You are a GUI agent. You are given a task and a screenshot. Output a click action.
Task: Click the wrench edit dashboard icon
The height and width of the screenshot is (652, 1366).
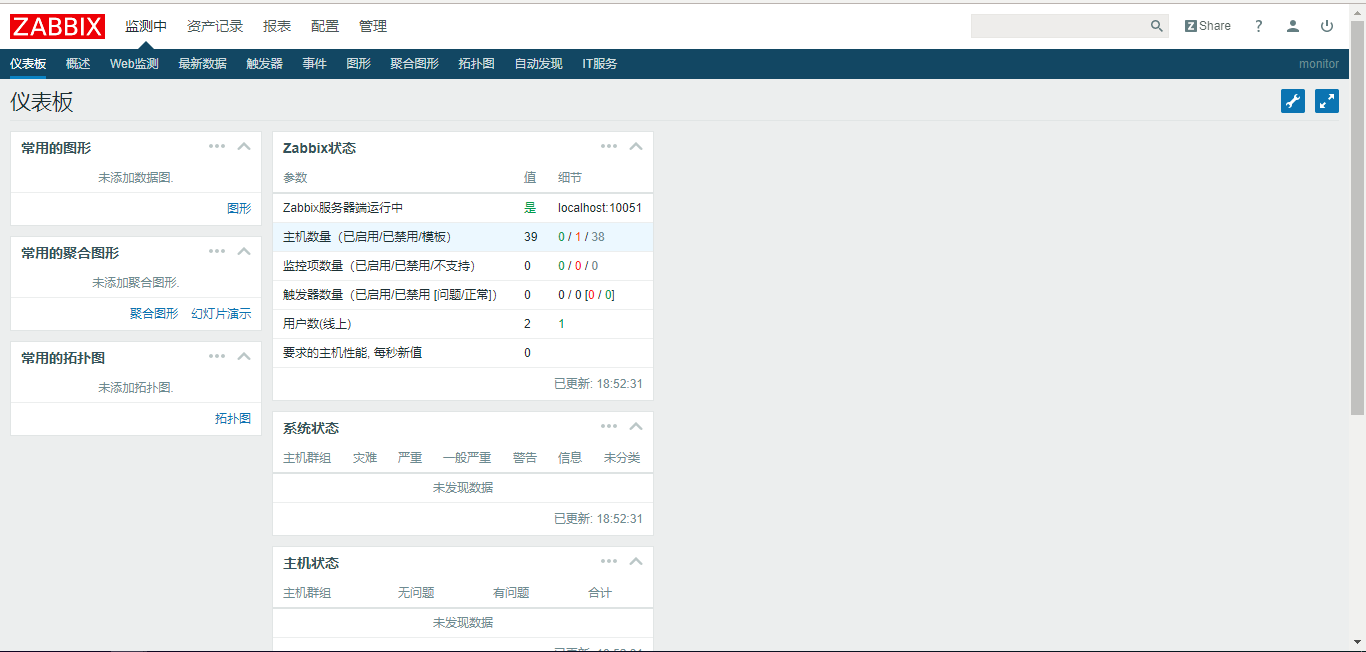point(1293,101)
